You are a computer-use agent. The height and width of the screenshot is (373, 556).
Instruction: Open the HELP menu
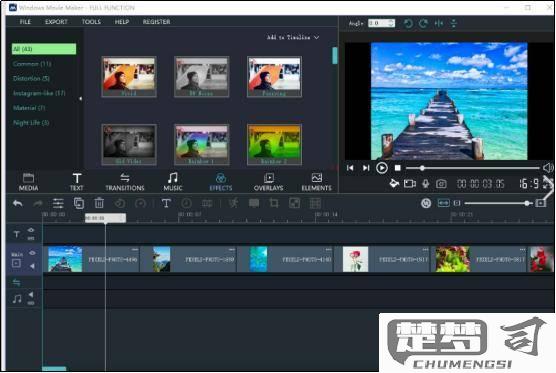coord(122,22)
